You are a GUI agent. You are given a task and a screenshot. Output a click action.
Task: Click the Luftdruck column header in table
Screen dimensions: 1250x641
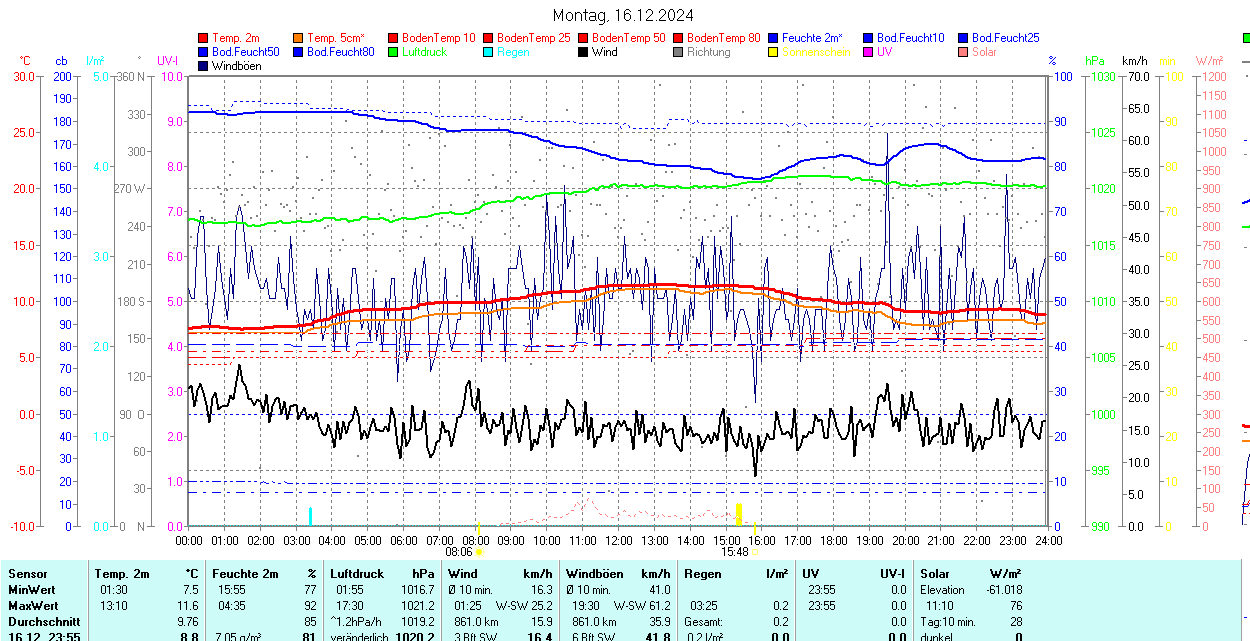pos(356,574)
